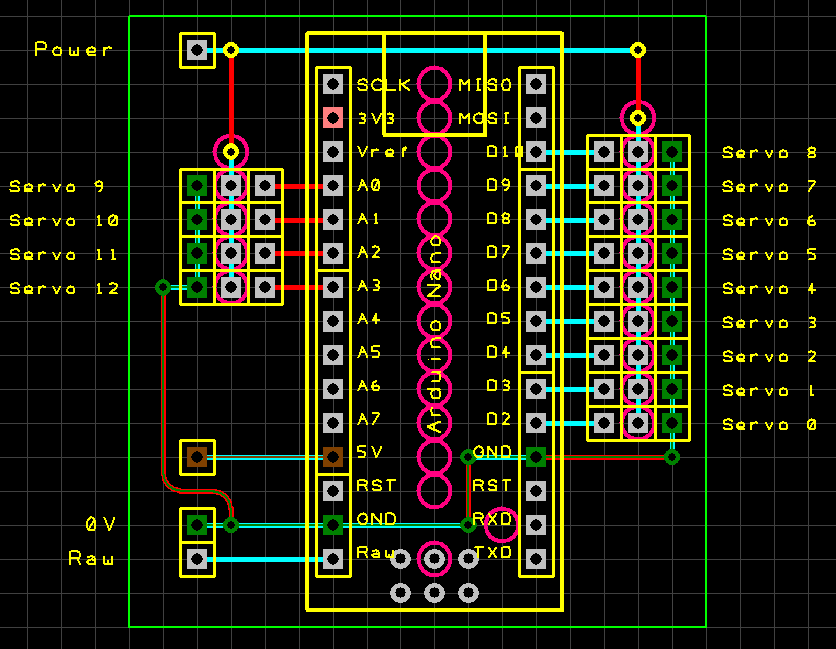Click the Servo 0 label

769,425
